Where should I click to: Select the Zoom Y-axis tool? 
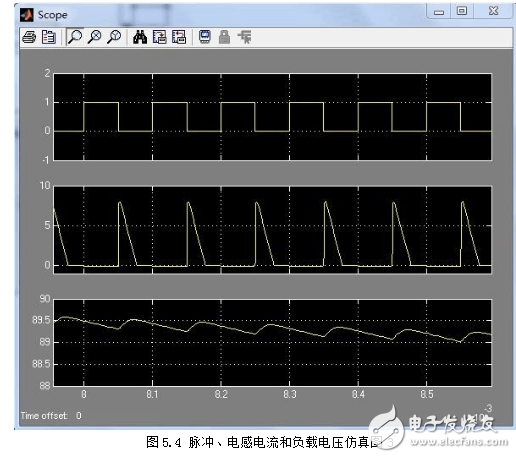(x=114, y=37)
